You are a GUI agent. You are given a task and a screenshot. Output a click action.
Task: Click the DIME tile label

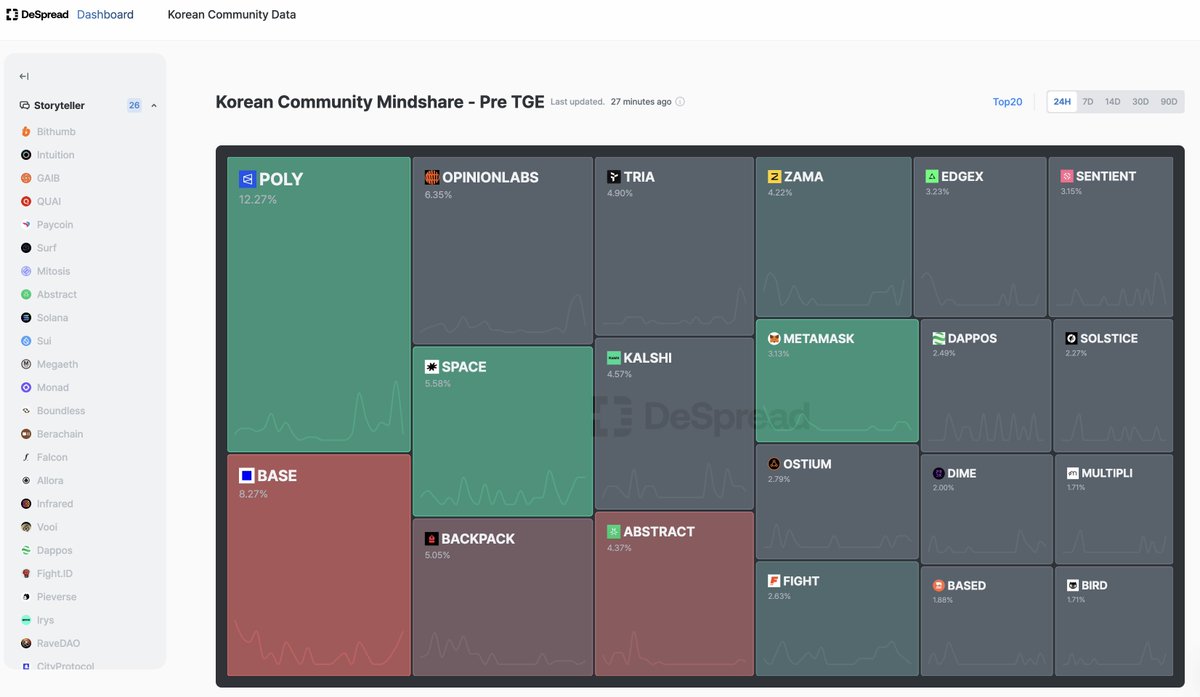click(x=962, y=474)
